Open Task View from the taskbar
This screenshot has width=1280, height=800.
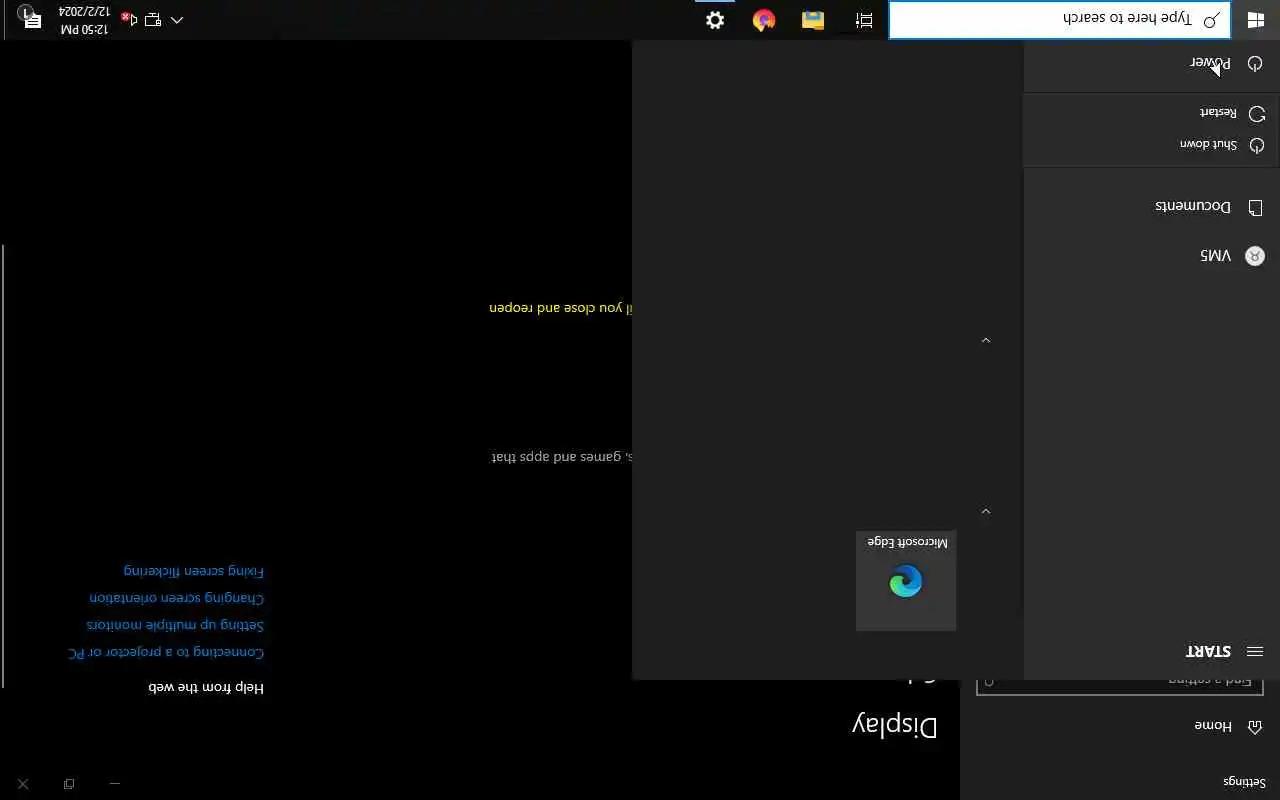[864, 20]
